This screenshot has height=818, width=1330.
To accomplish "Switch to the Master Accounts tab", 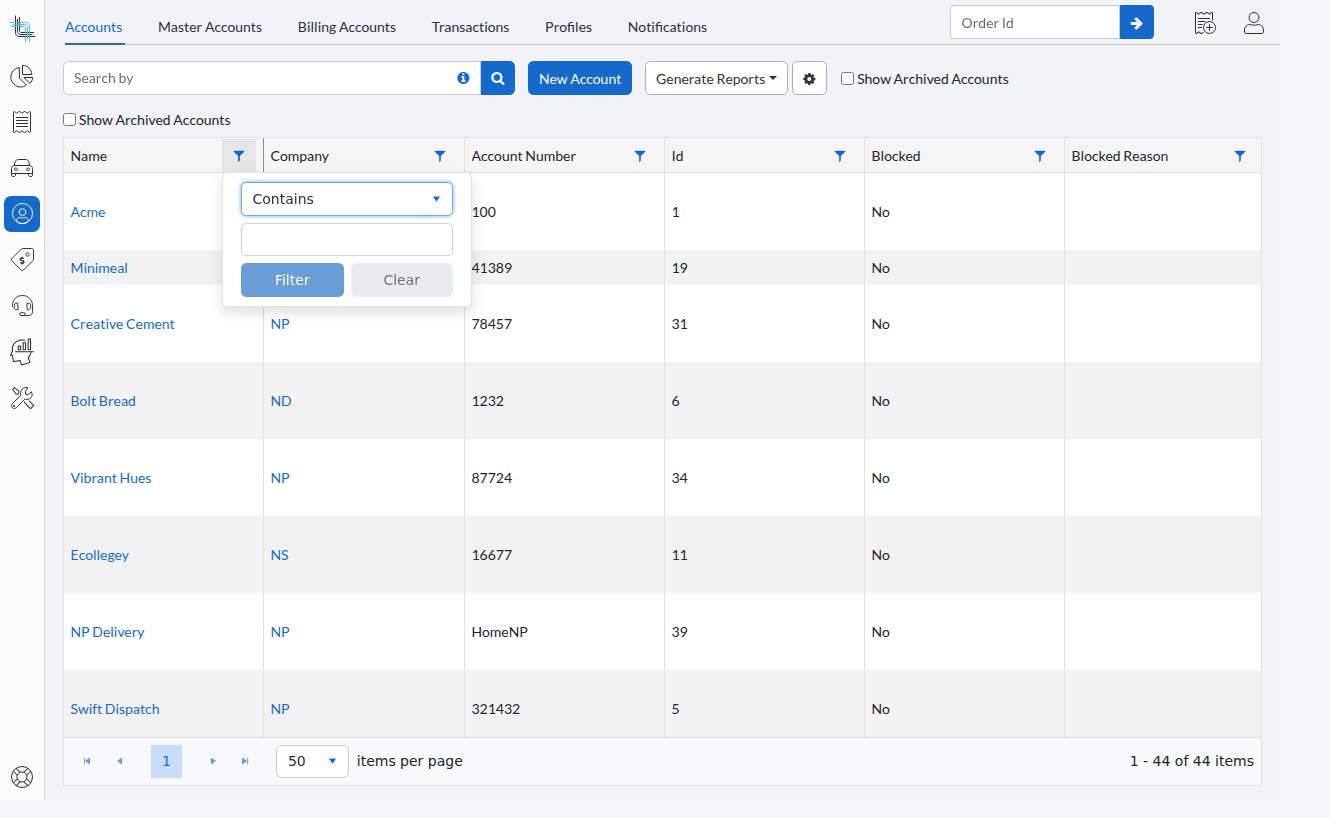I will coord(210,27).
